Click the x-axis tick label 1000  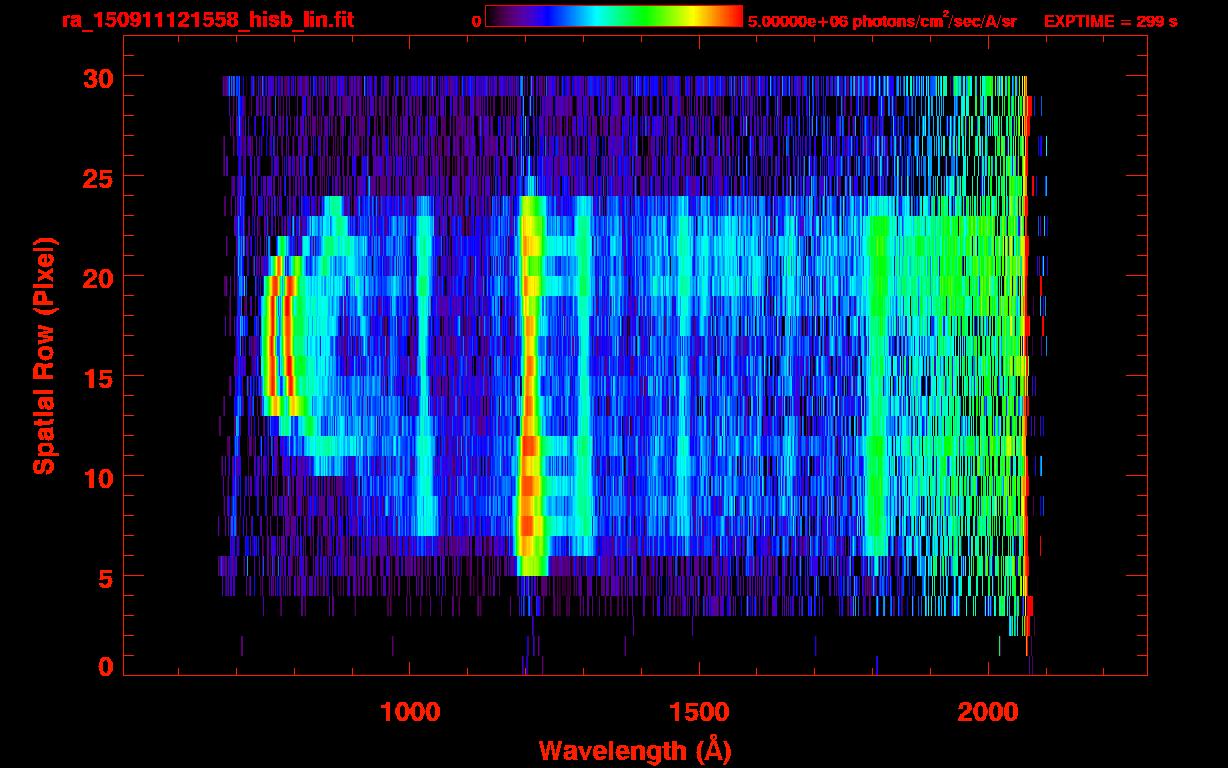[x=410, y=713]
